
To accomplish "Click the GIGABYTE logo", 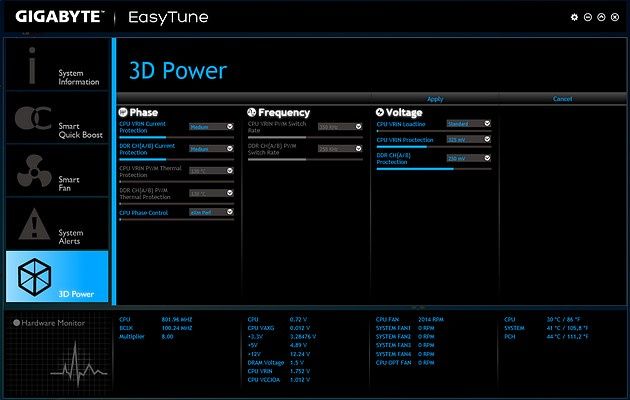I will [x=59, y=17].
